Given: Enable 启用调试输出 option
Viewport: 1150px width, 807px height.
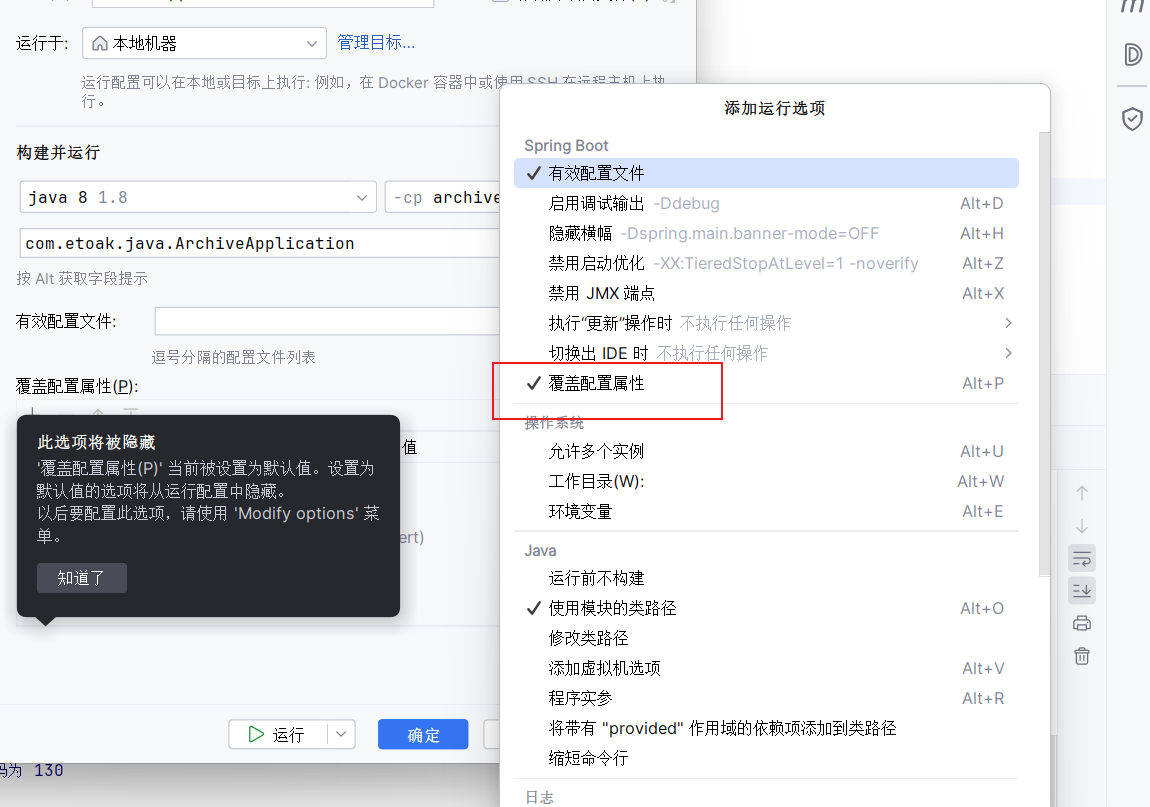Looking at the screenshot, I should pyautogui.click(x=766, y=203).
